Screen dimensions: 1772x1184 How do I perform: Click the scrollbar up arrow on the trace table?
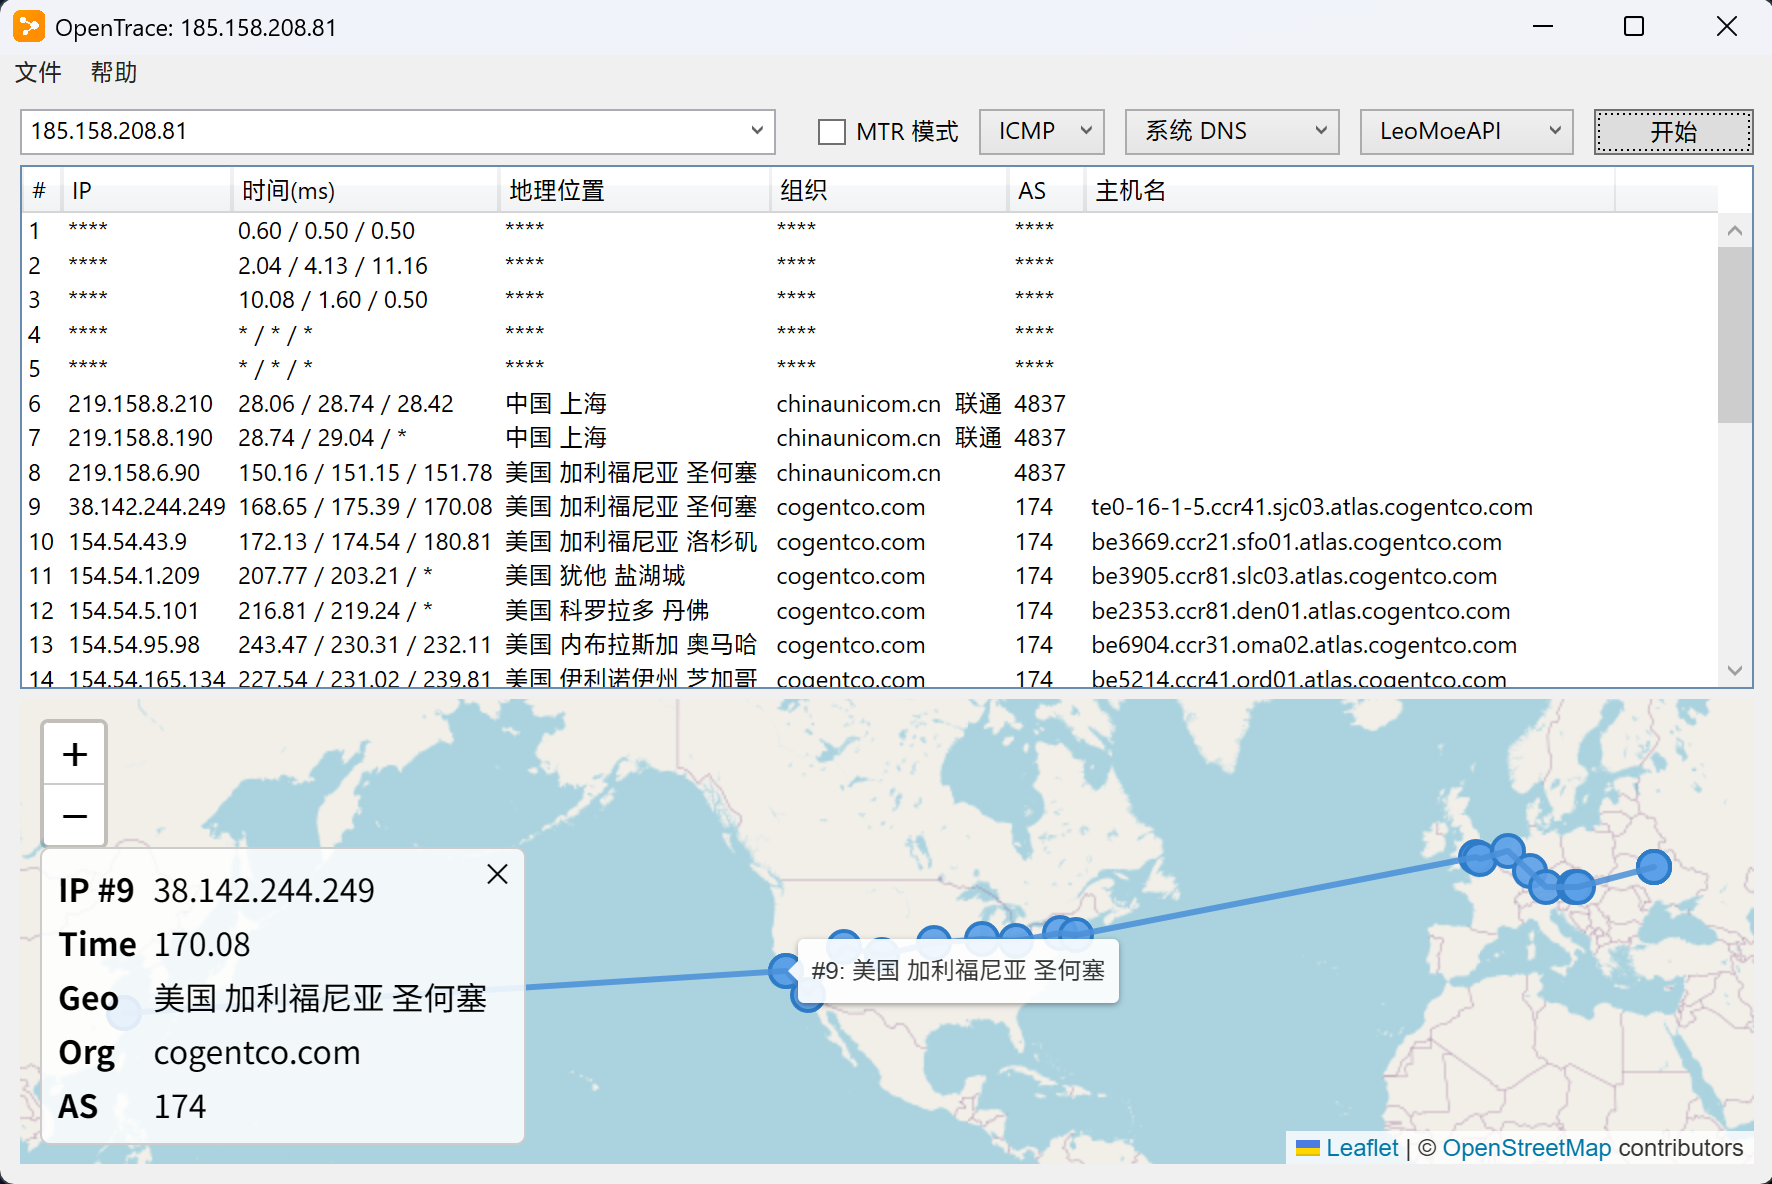pos(1737,230)
